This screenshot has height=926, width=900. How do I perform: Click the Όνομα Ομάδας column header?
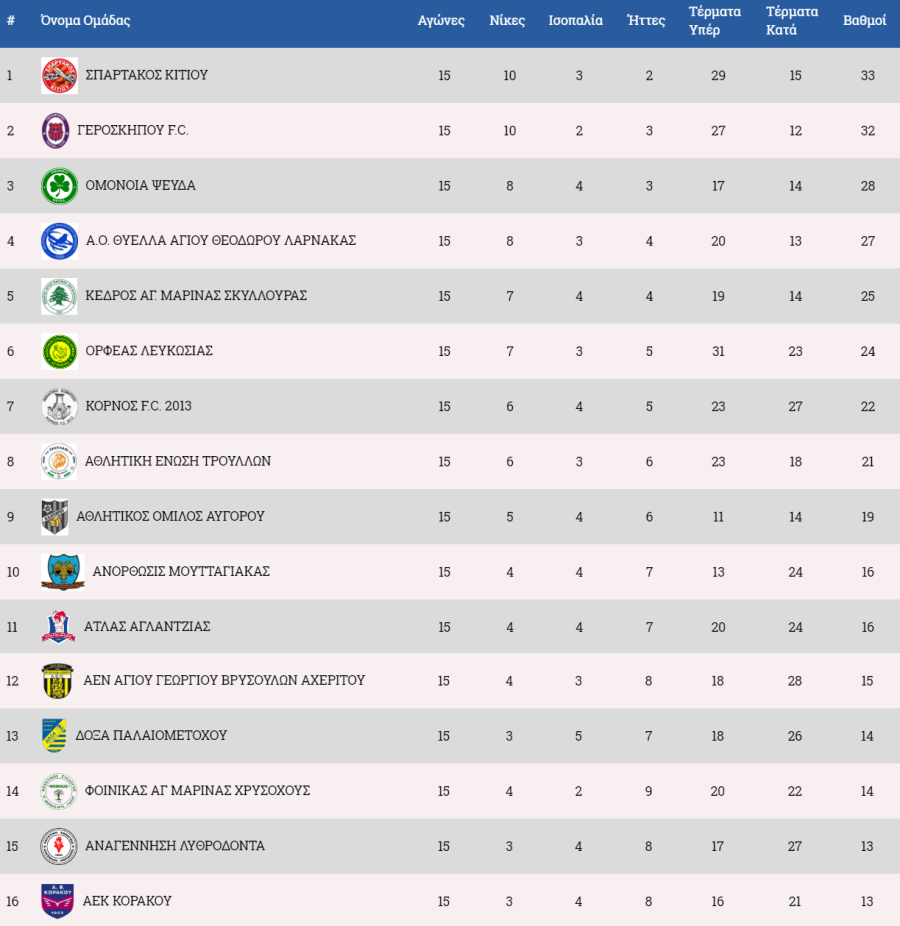point(85,21)
